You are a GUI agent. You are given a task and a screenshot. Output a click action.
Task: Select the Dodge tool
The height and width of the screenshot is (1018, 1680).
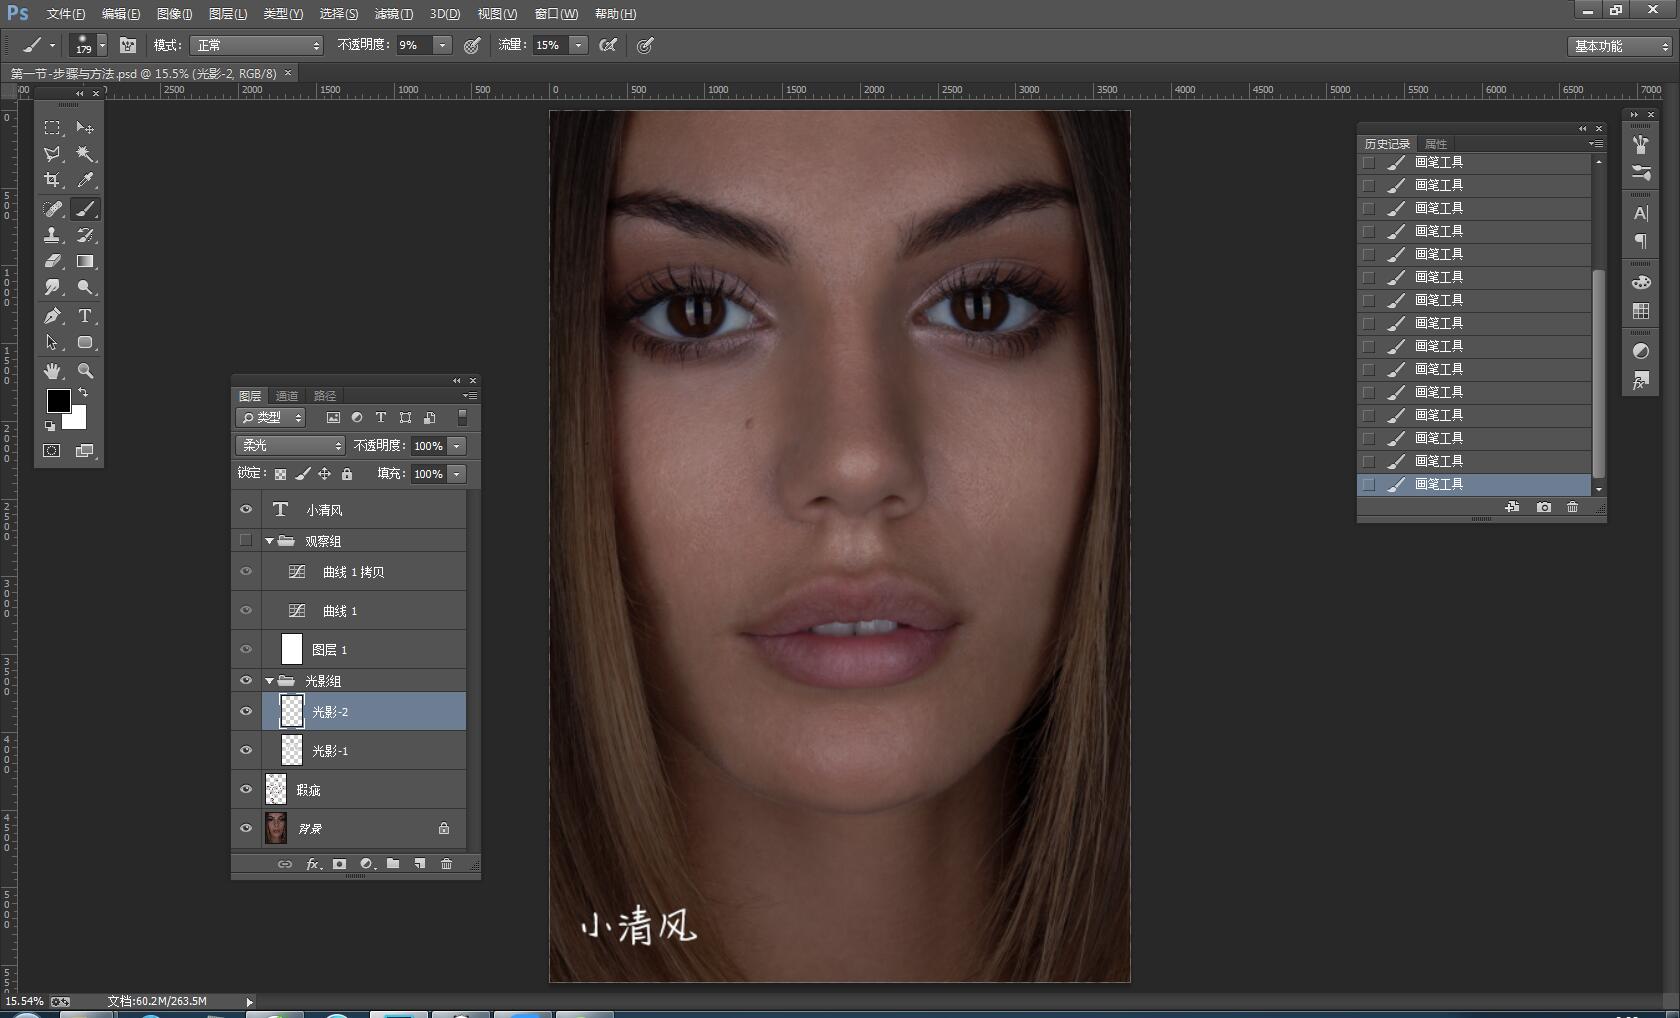[86, 287]
